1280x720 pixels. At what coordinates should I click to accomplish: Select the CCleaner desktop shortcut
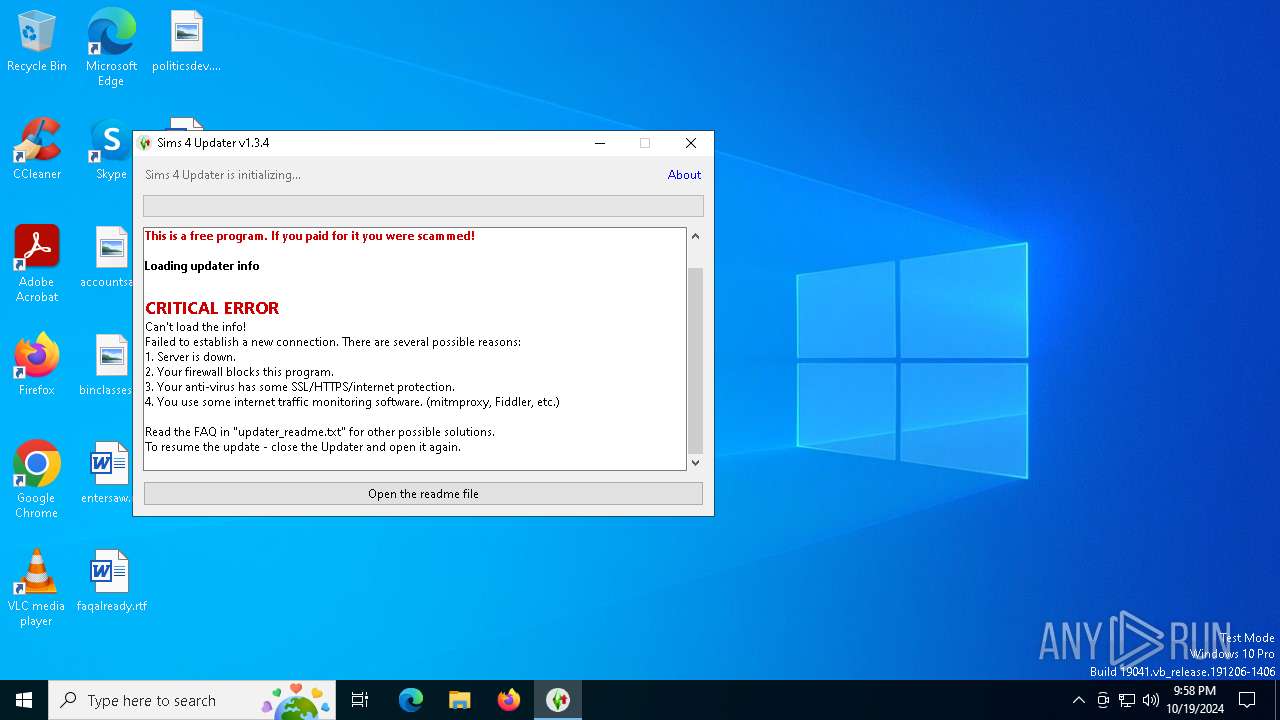click(x=37, y=149)
